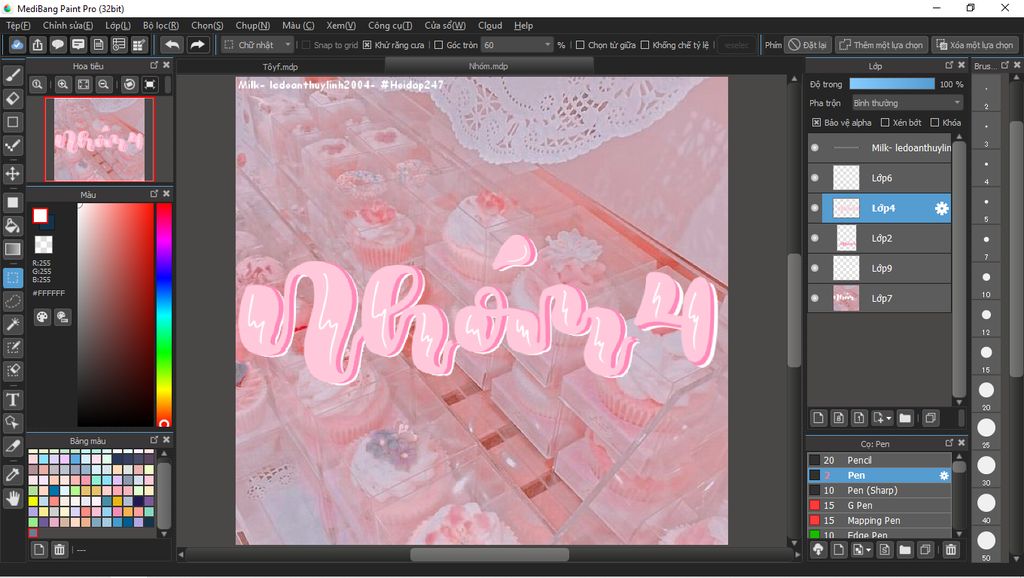Screen dimensions: 1024x578
Task: Select the Eraser tool
Action: (x=12, y=99)
